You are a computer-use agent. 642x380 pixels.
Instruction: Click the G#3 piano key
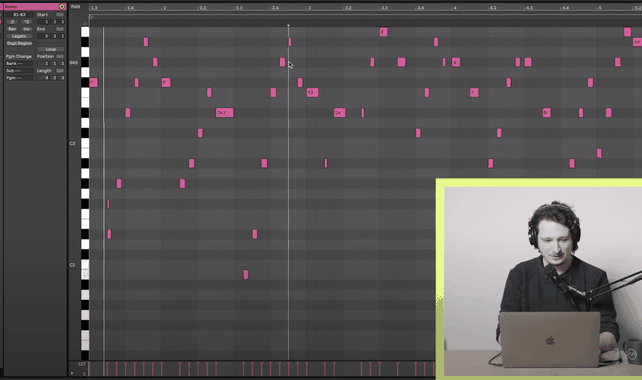point(85,62)
